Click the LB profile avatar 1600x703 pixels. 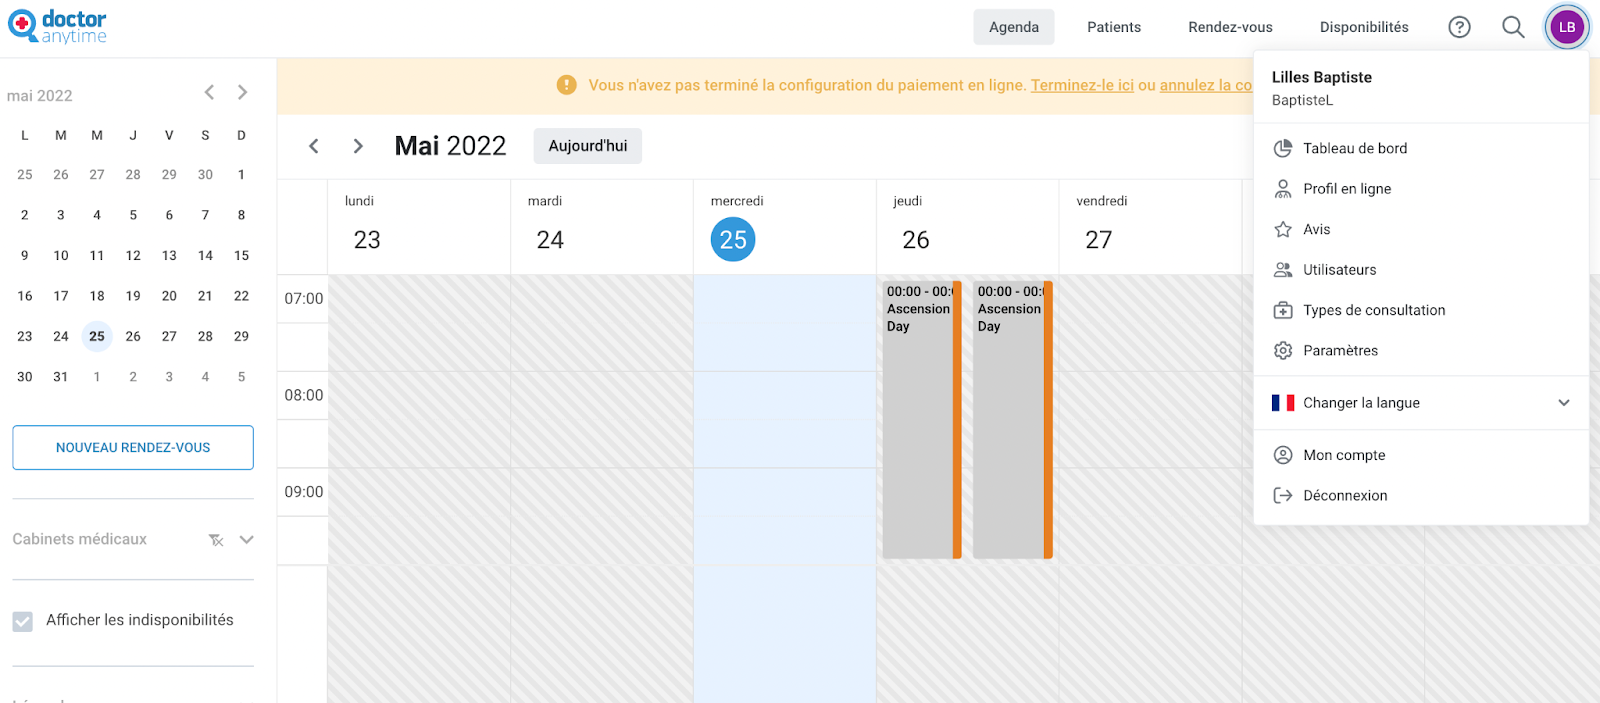1567,27
